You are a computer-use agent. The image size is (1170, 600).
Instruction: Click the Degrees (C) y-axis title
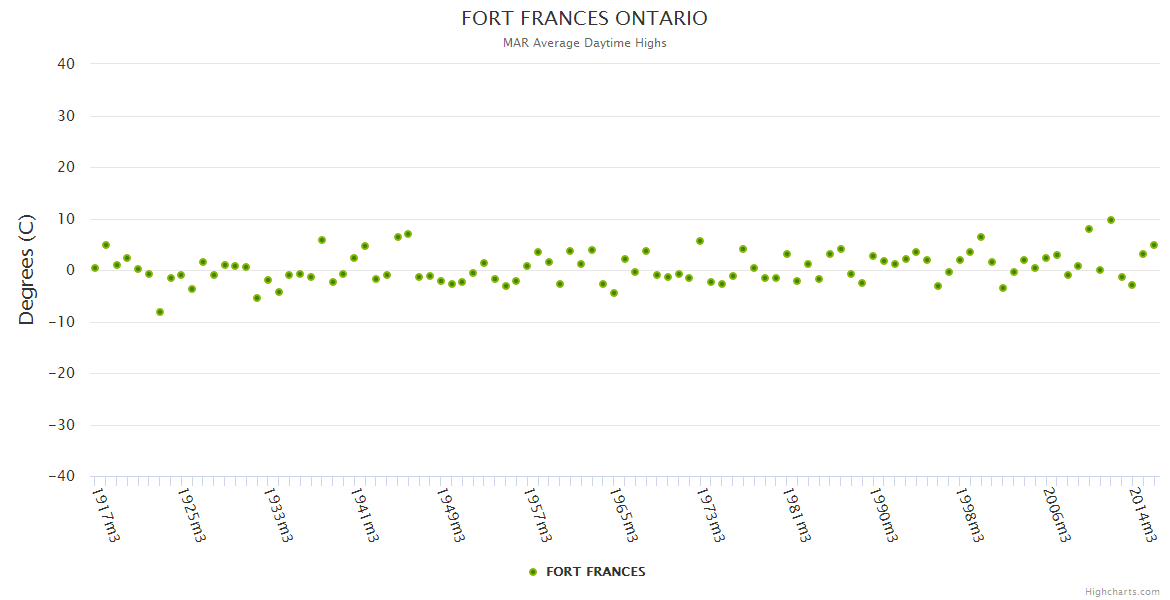[27, 269]
